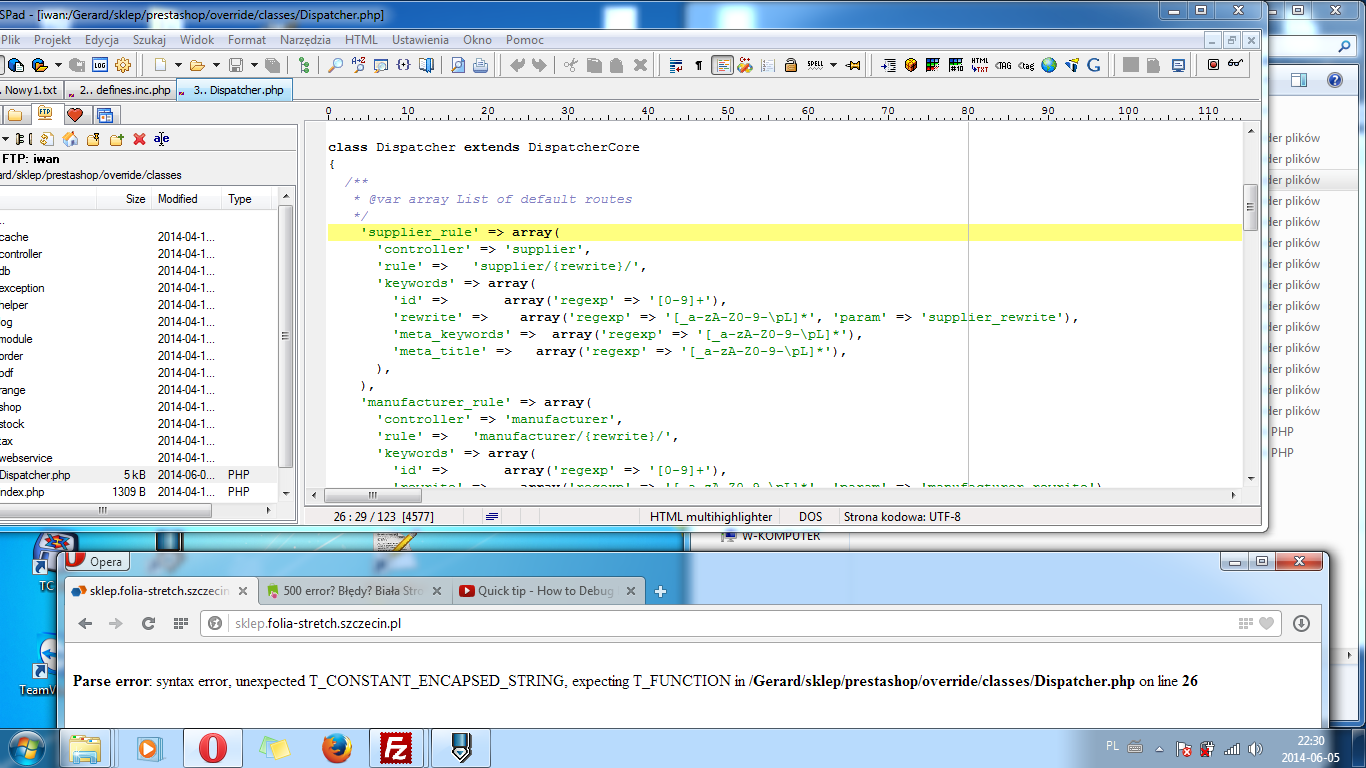
Task: Expand the spell check dropdown arrow
Action: coord(833,65)
